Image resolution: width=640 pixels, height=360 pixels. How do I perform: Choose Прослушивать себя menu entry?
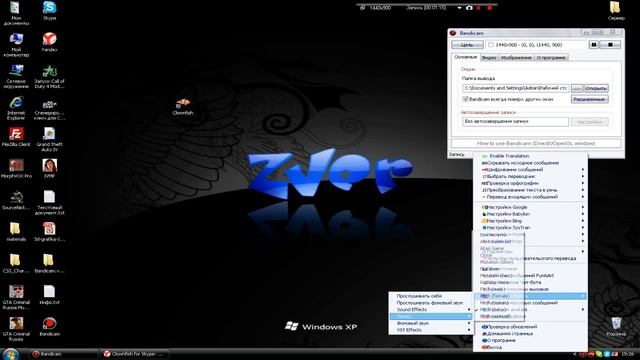pos(431,296)
